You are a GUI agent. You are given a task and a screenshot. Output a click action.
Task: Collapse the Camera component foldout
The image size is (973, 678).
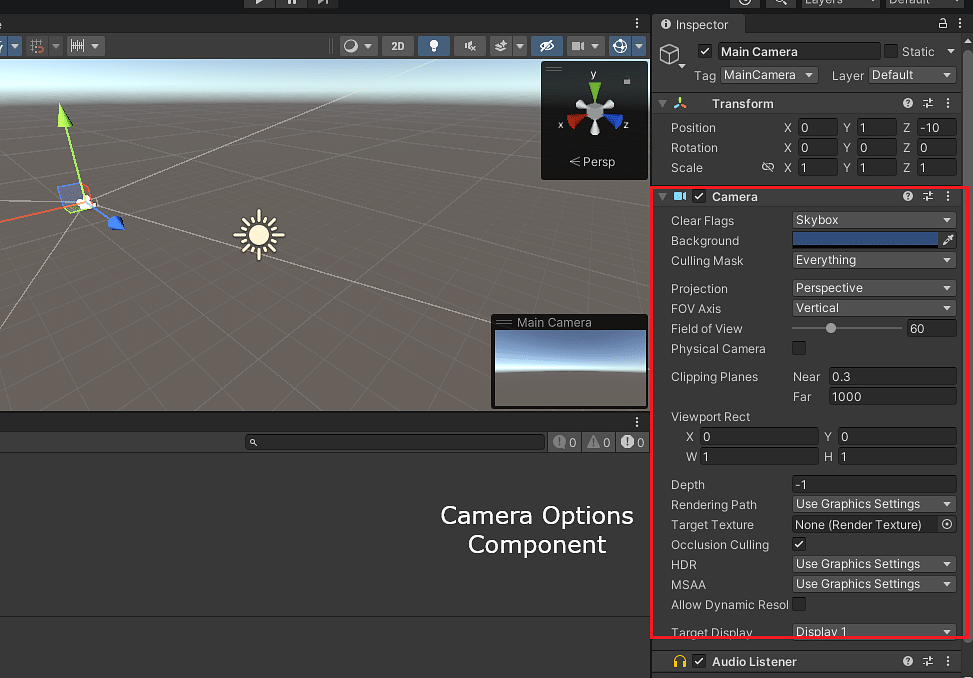click(662, 197)
